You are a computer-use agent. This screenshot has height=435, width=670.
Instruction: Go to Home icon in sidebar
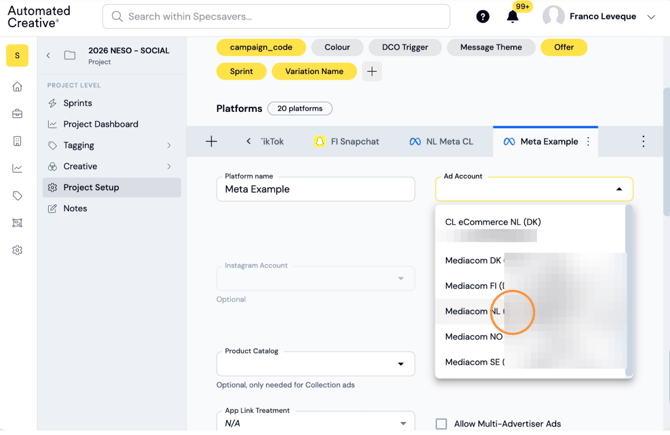pos(17,87)
